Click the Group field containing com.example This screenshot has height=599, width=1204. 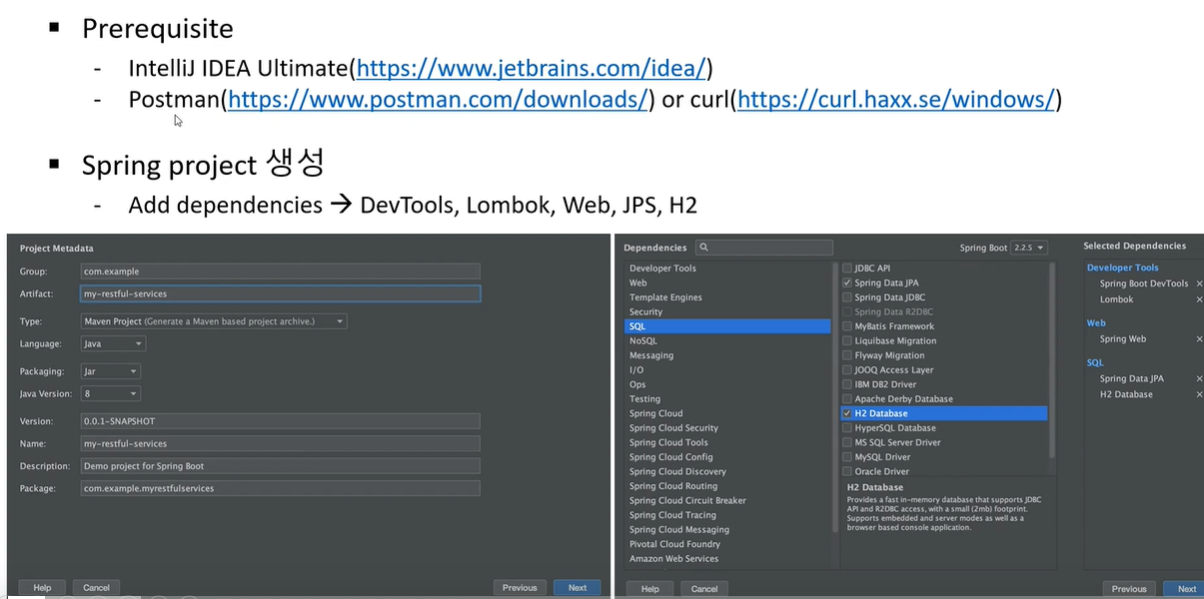coord(280,271)
